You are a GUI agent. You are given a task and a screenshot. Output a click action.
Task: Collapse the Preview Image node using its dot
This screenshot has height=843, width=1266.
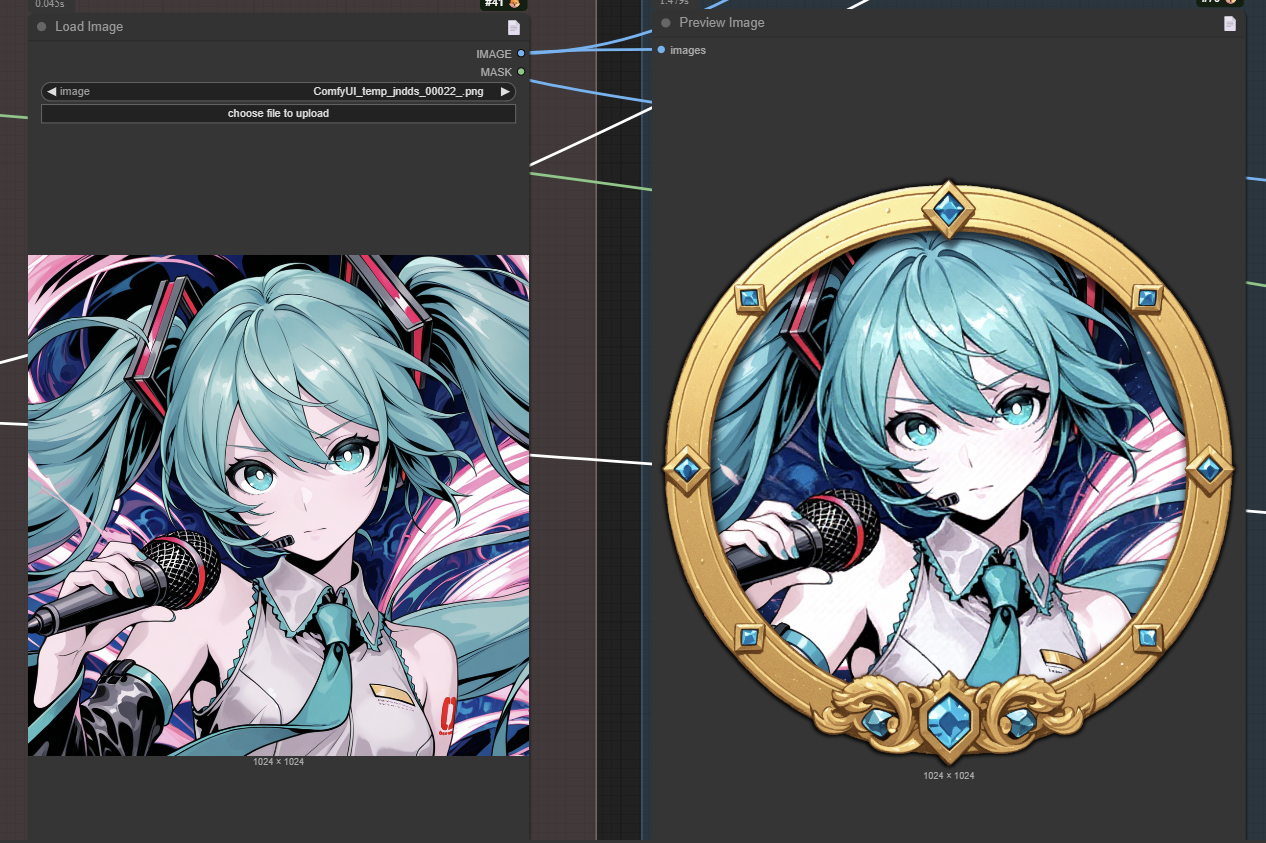[666, 23]
